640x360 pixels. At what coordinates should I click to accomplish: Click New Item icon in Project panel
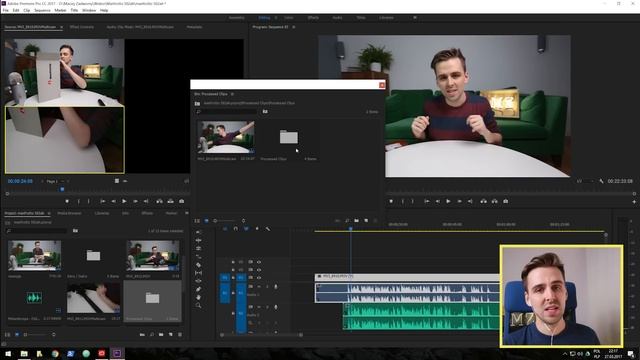point(171,334)
